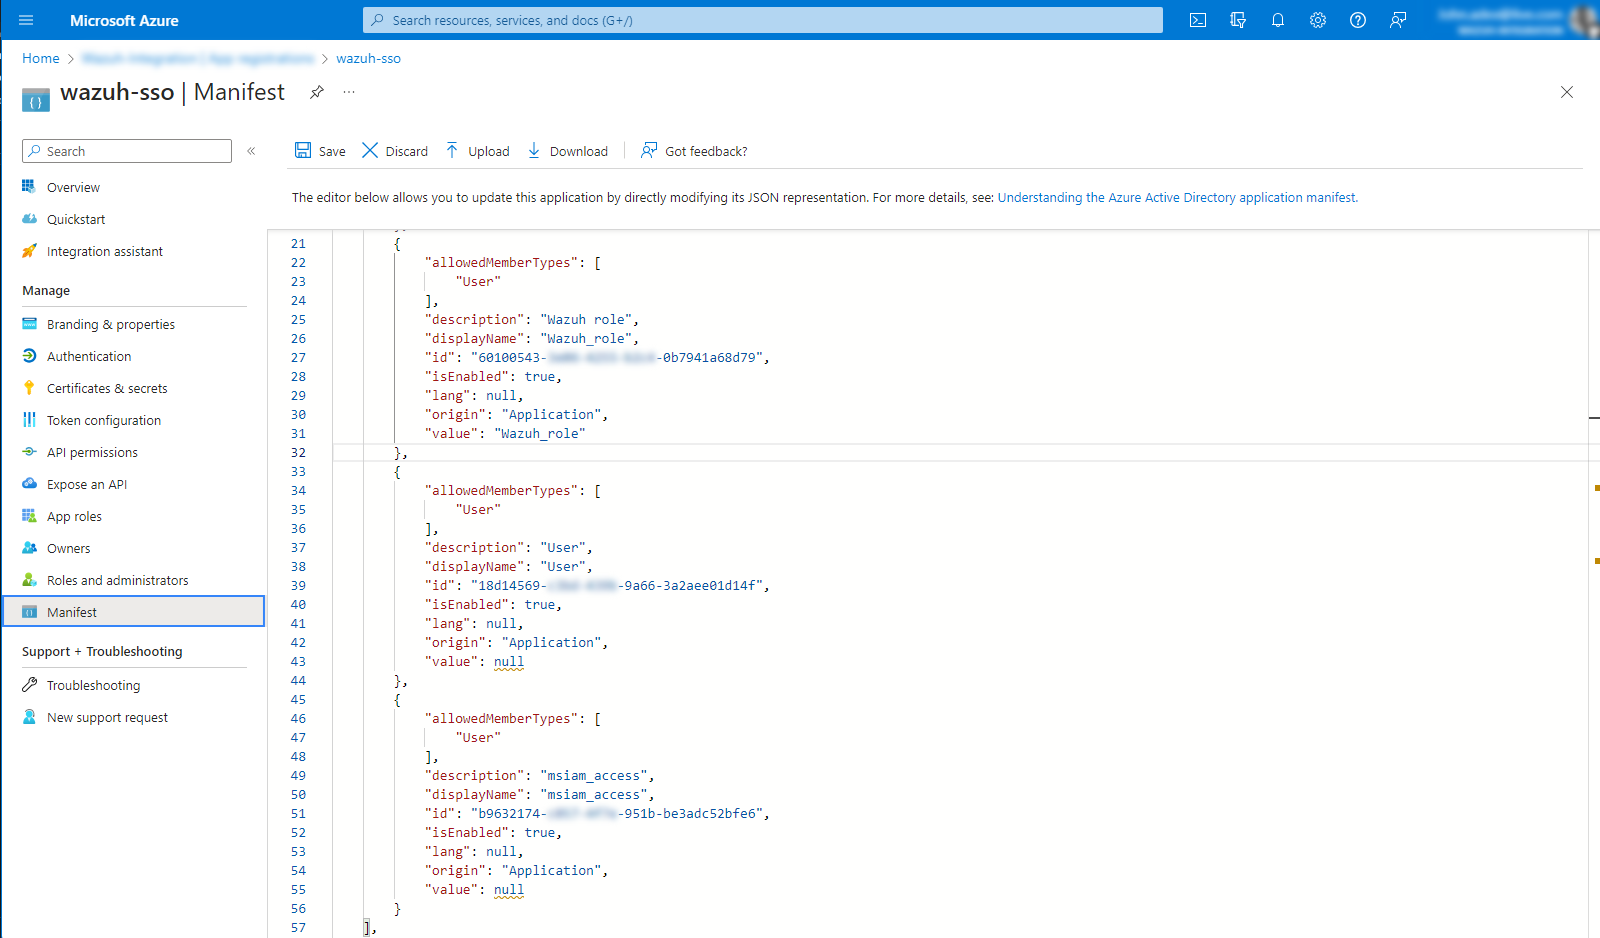
Task: Open the more options ellipsis next to title
Action: coord(349,92)
